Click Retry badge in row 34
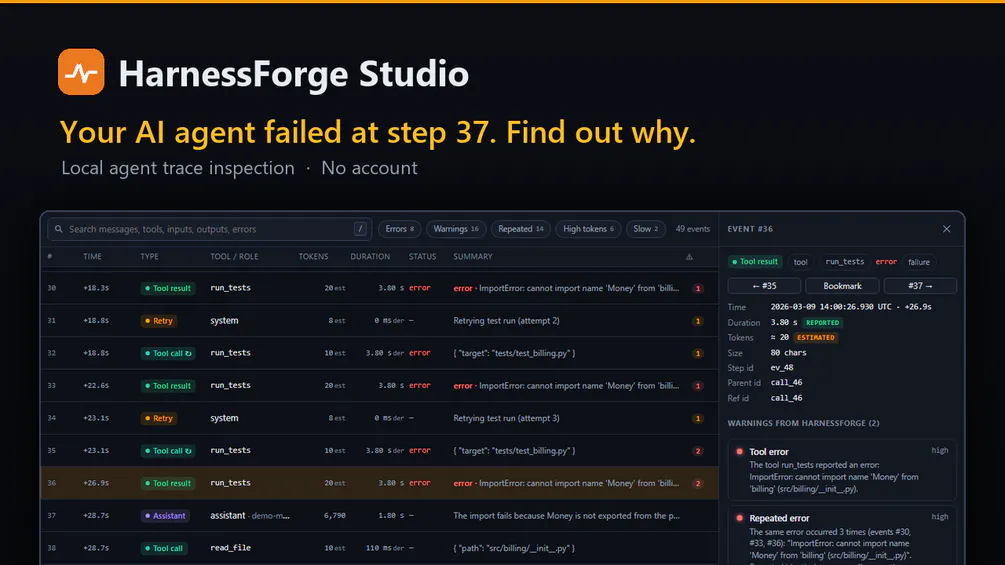Screen dimensions: 1005x565 pos(159,418)
